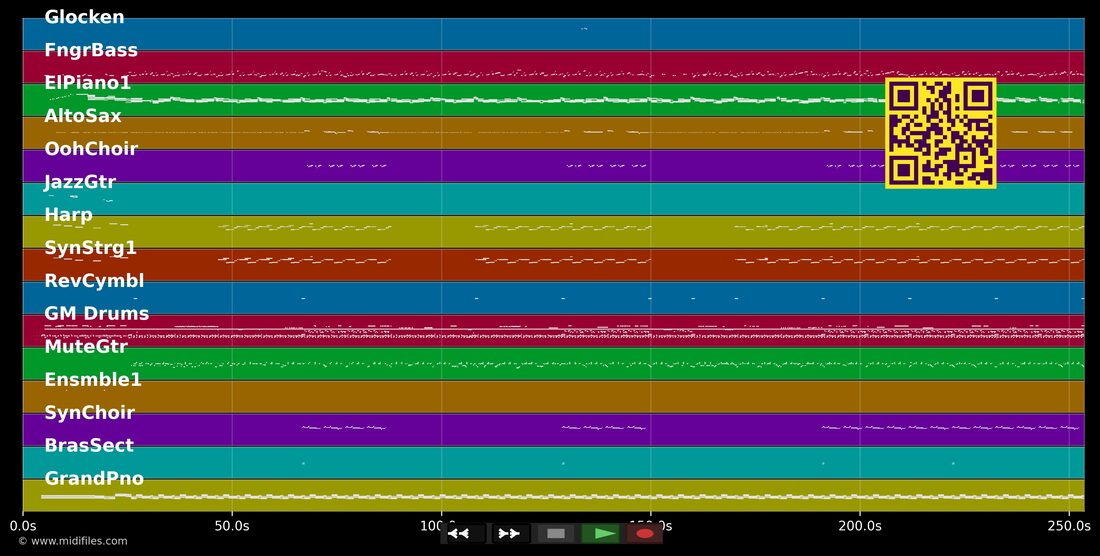This screenshot has height=556, width=1100.
Task: Select the OohChoir track label
Action: click(x=91, y=149)
